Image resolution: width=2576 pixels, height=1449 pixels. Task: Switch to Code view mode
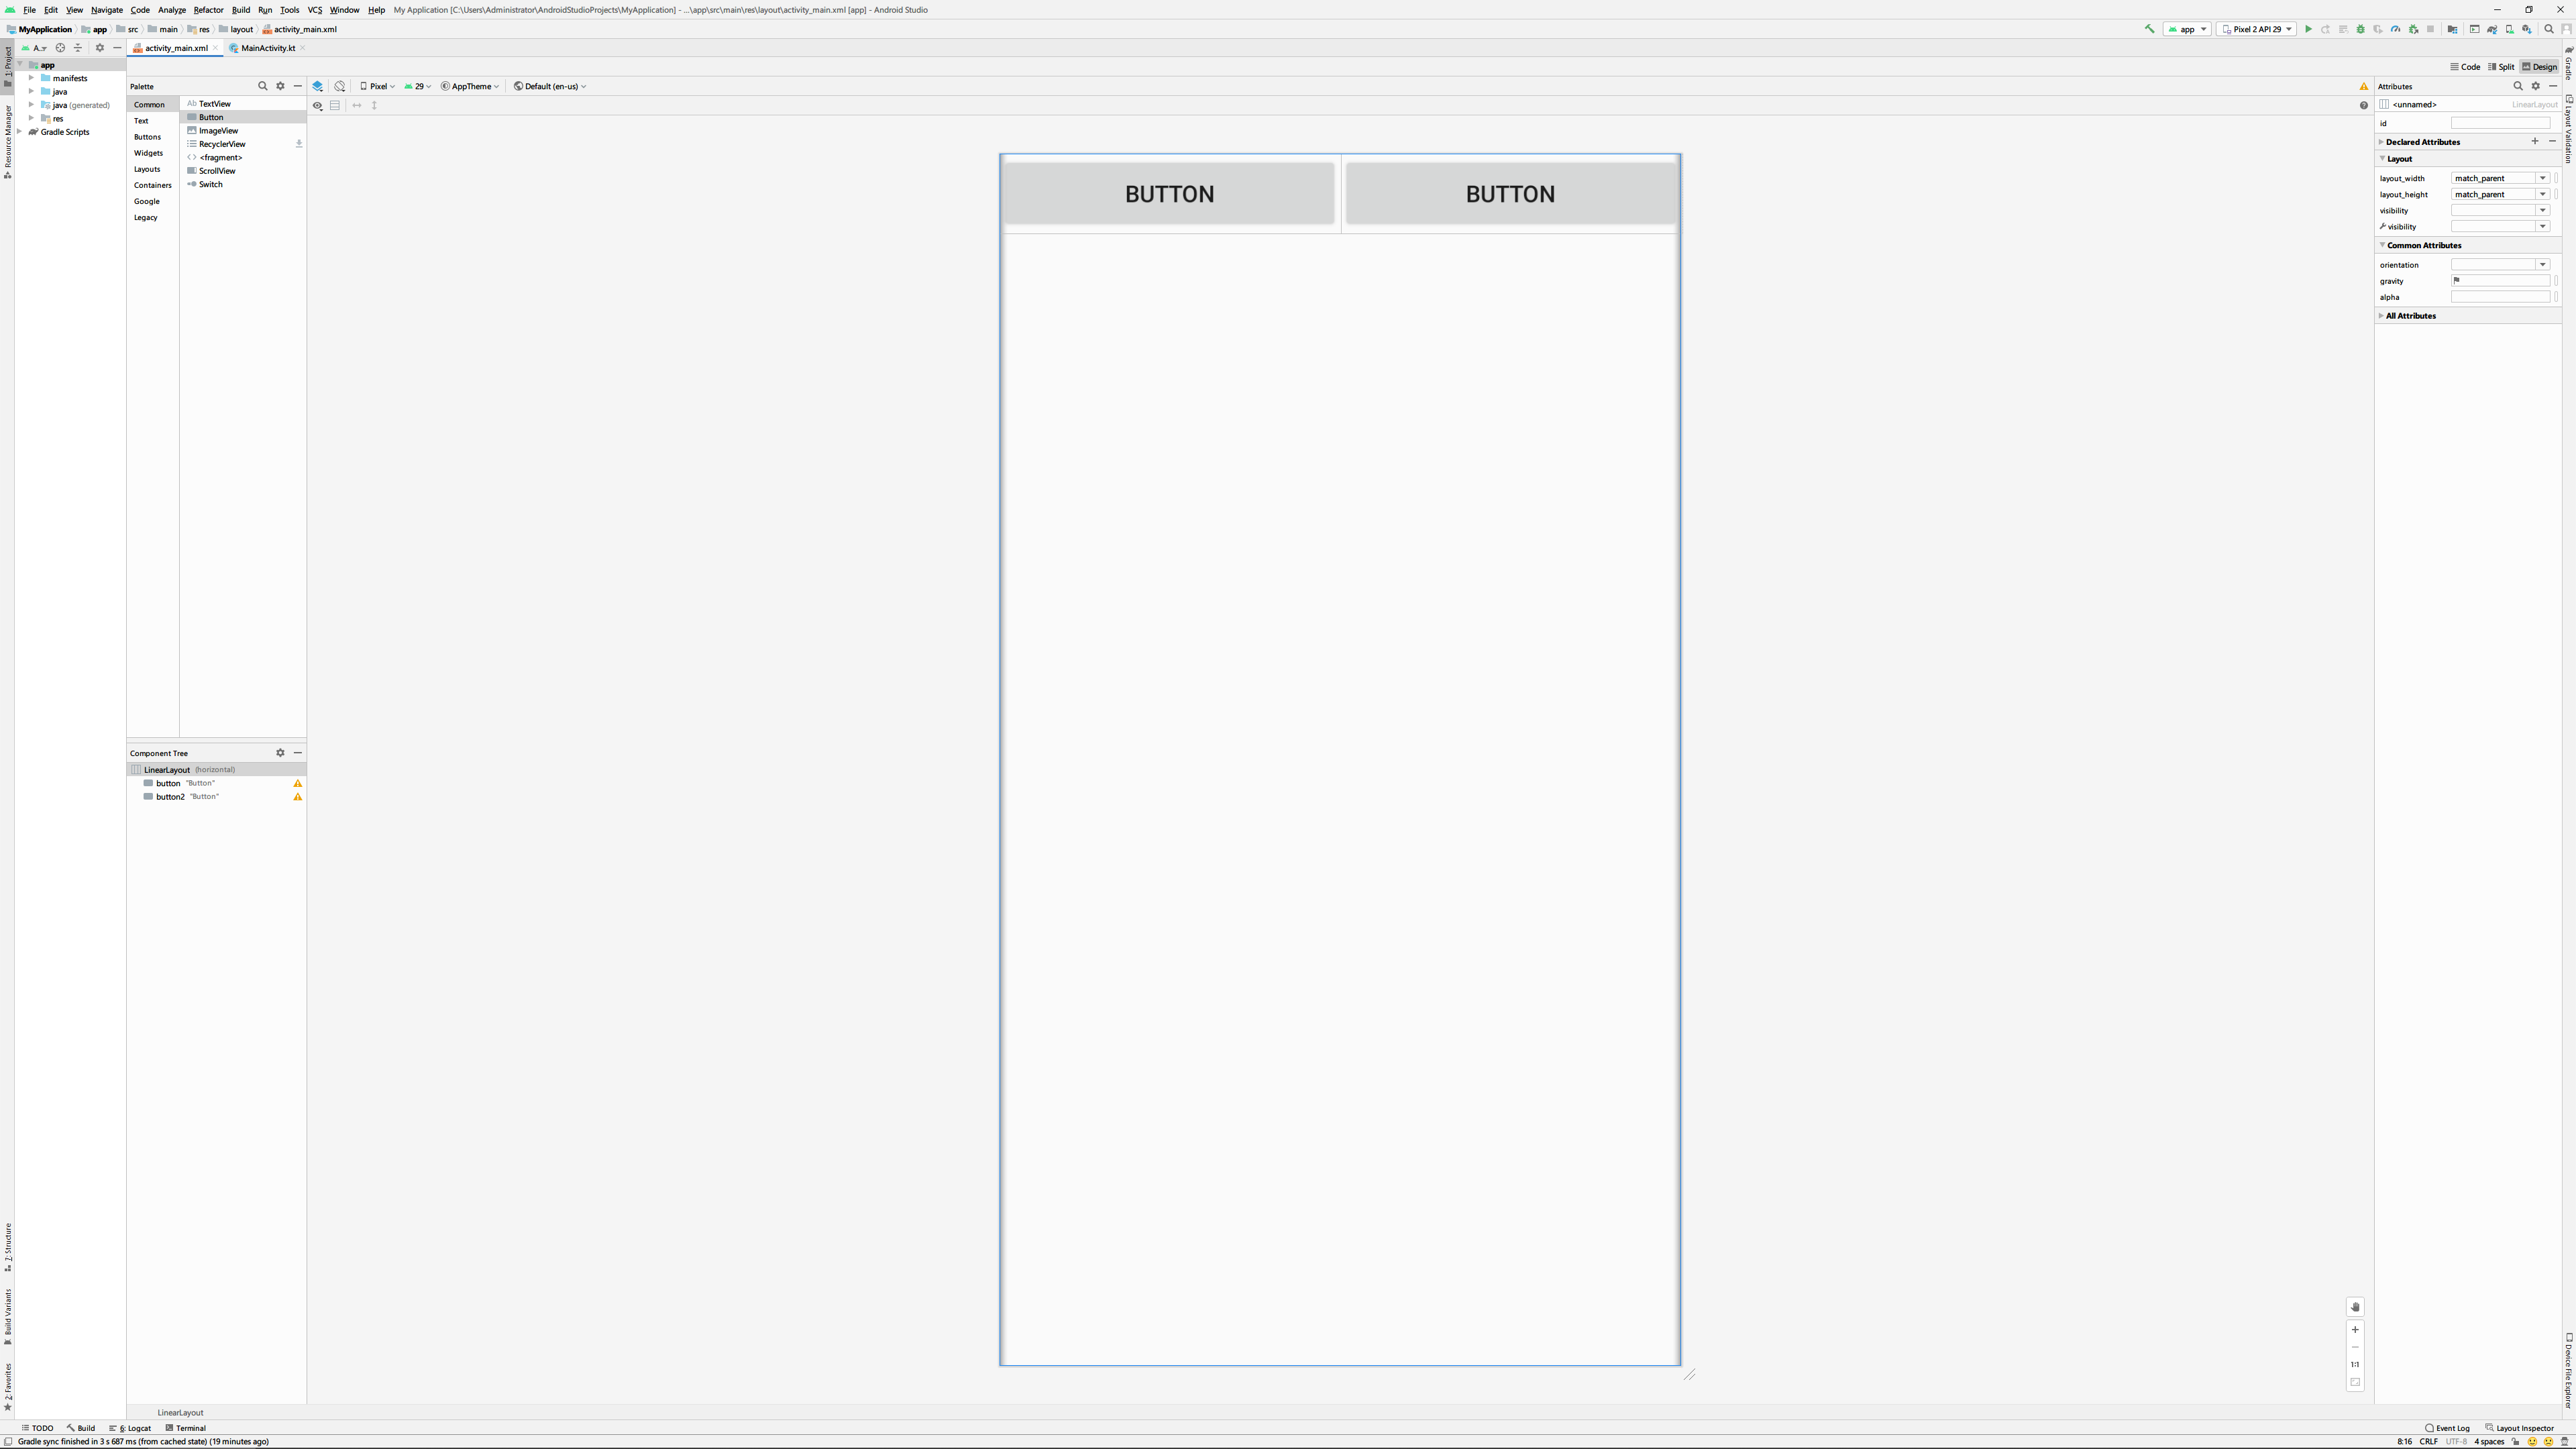click(x=2464, y=67)
